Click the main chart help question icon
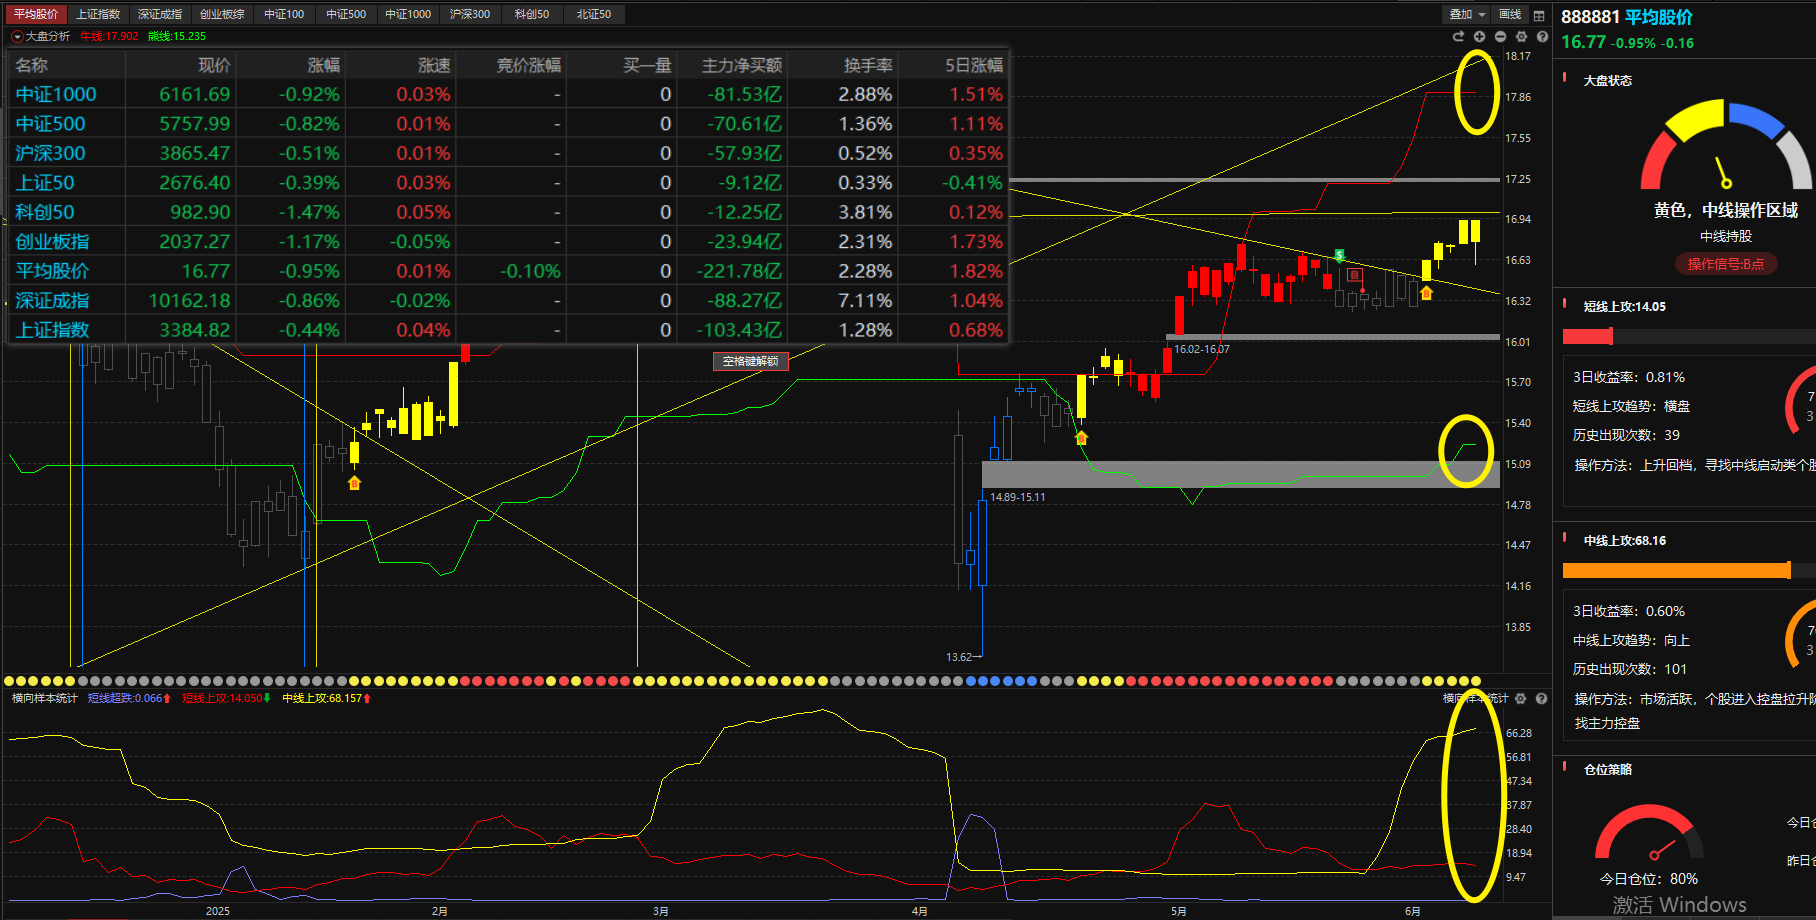The width and height of the screenshot is (1816, 920). coord(1542,36)
